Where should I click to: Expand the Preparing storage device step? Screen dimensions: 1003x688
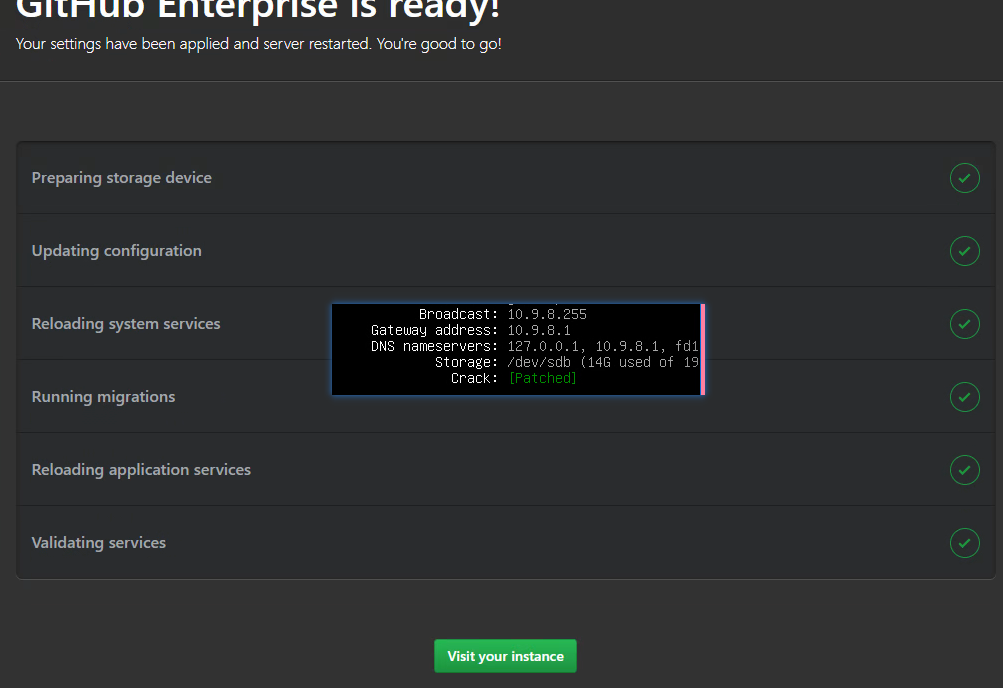121,177
